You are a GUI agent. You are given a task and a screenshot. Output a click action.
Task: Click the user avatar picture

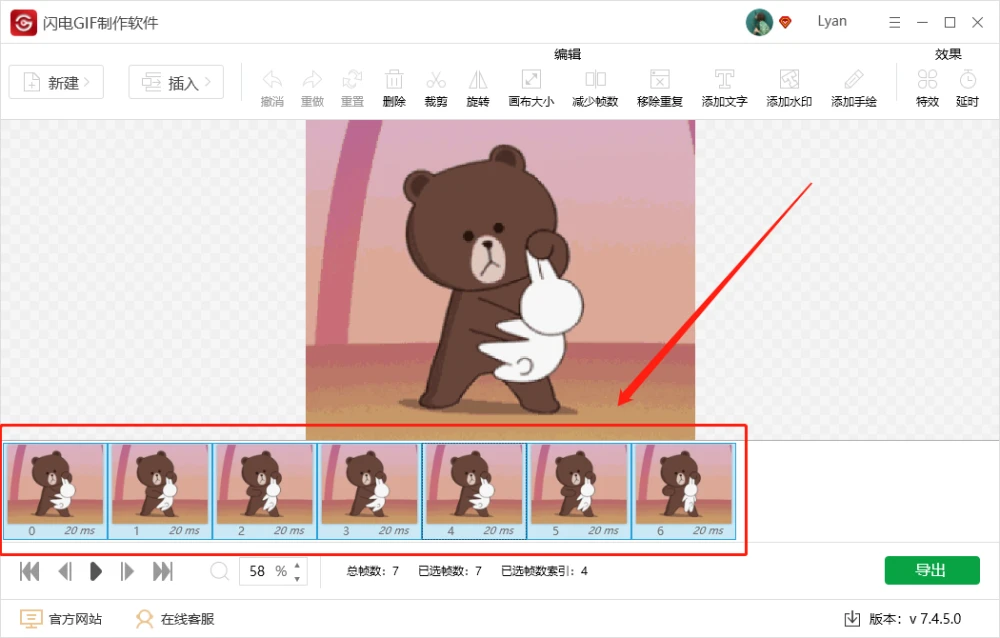coord(759,22)
